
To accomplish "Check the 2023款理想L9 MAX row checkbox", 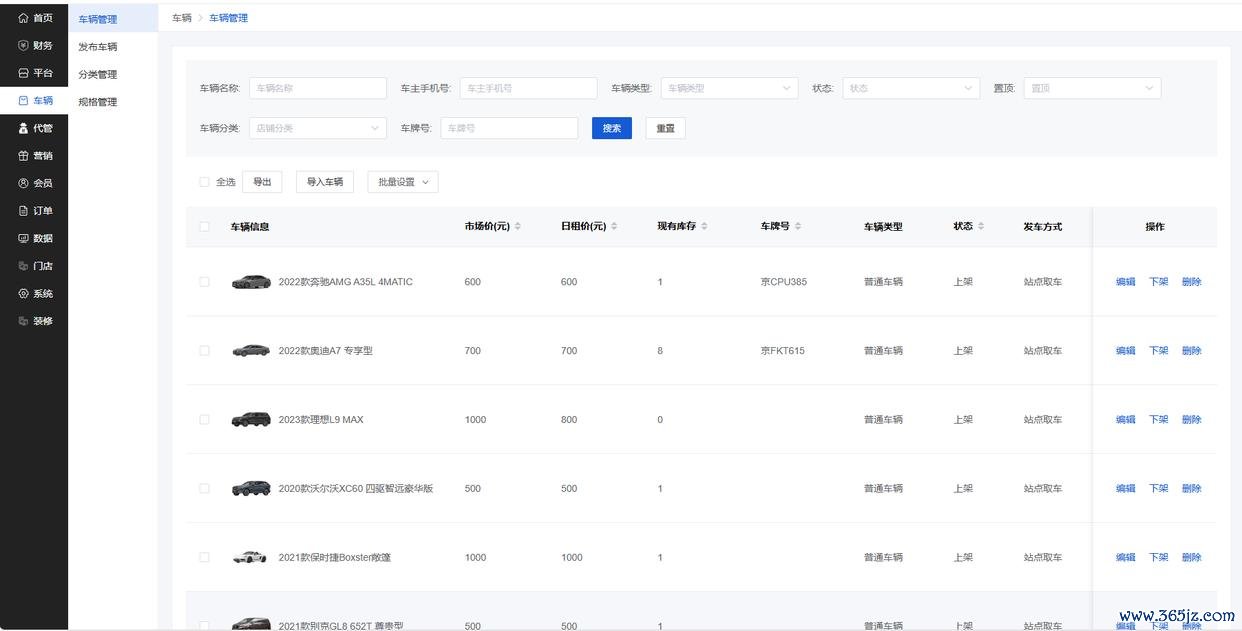I will [x=204, y=420].
